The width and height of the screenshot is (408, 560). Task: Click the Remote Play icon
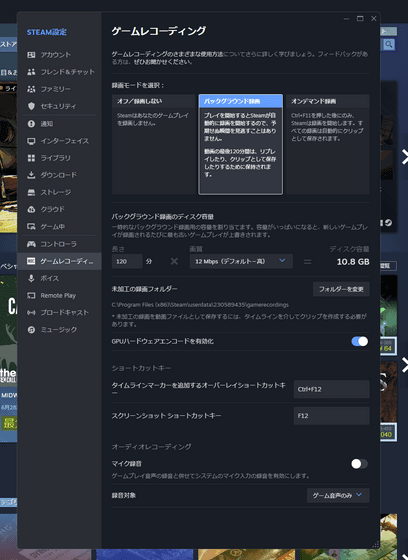[x=31, y=295]
